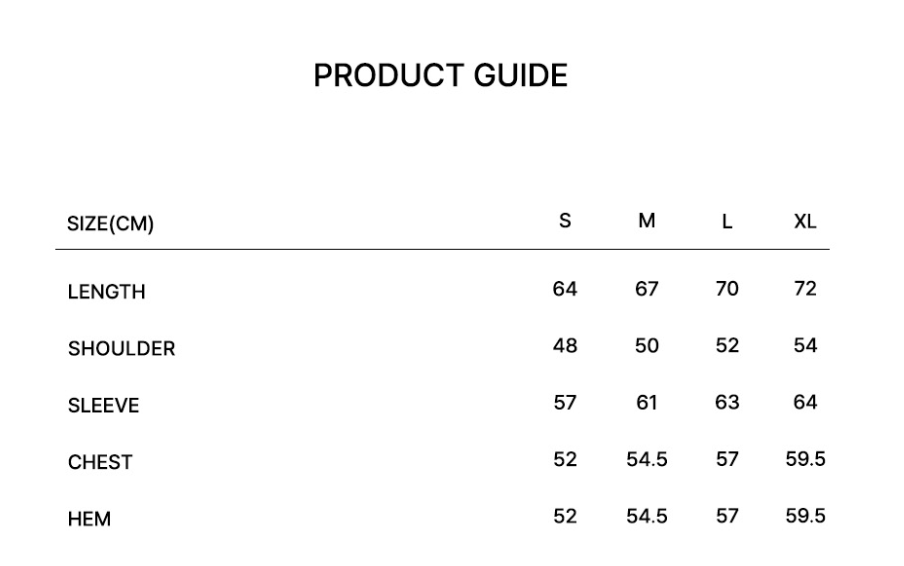Click the SHOULDER row label
Viewport: 904px width, 566px height.
[x=121, y=349]
